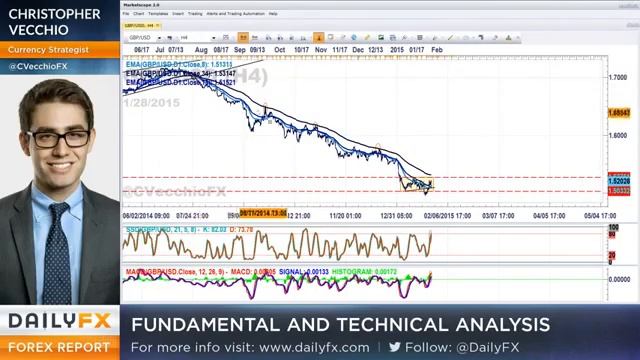Click the third EMA label ending 1.51521

tap(180, 82)
